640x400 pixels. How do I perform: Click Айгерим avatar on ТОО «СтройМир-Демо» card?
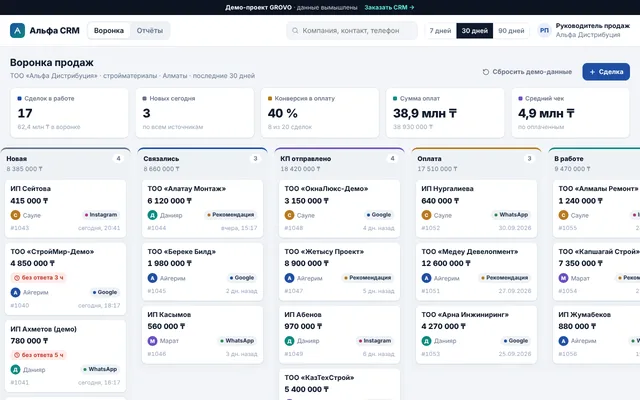click(15, 292)
